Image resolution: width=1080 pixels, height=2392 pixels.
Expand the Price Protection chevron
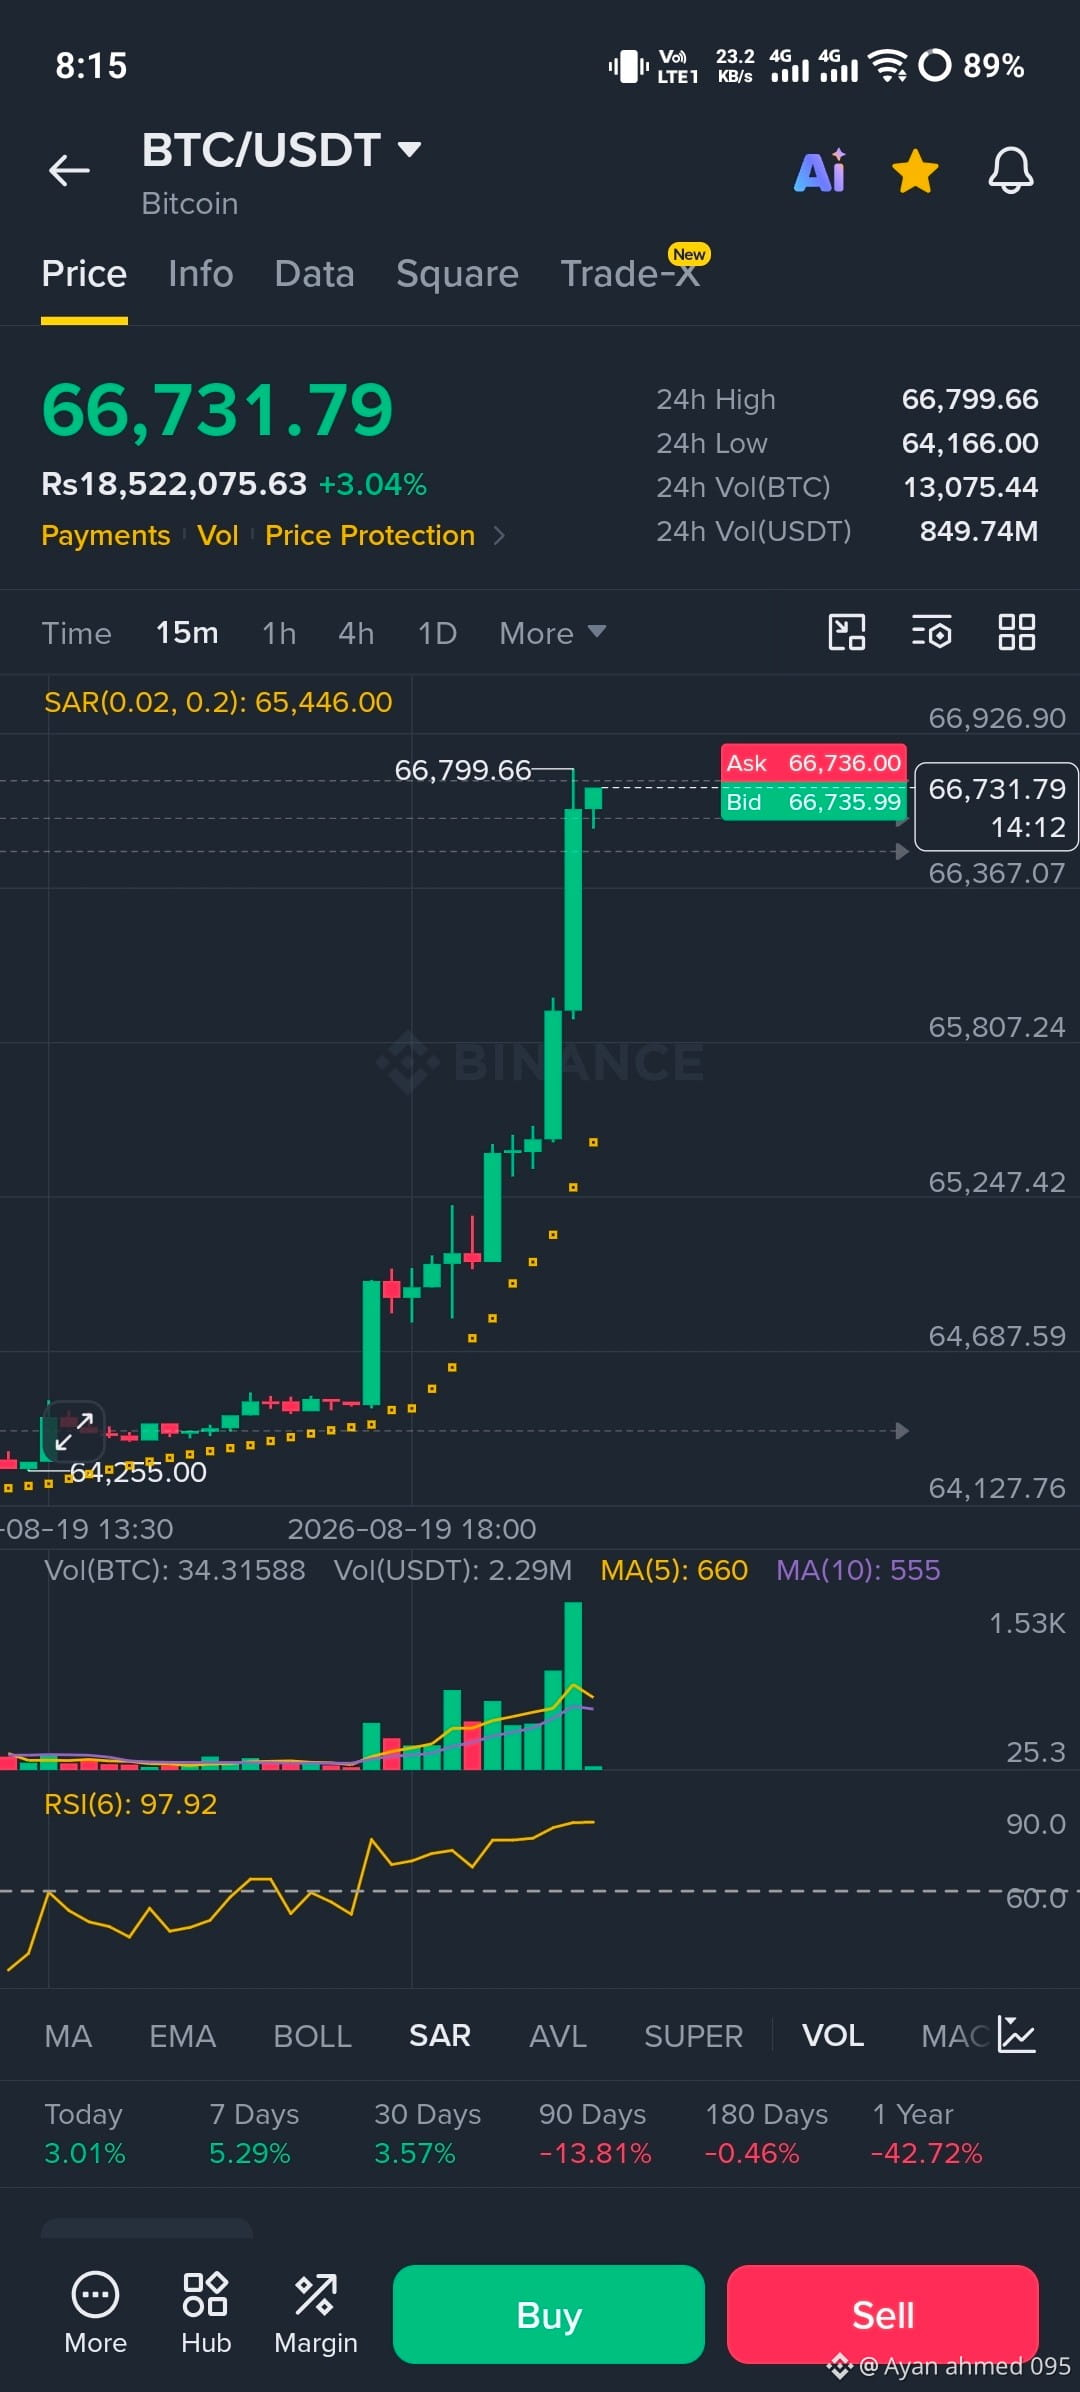pos(499,536)
